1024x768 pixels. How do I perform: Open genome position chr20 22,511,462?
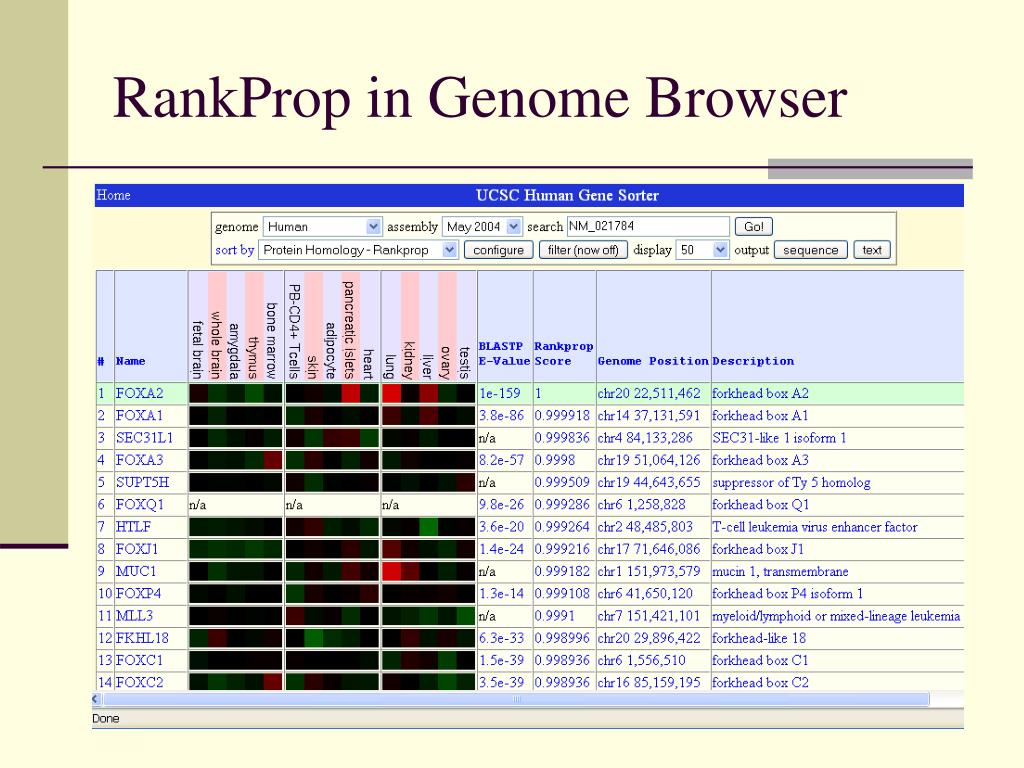coord(649,393)
